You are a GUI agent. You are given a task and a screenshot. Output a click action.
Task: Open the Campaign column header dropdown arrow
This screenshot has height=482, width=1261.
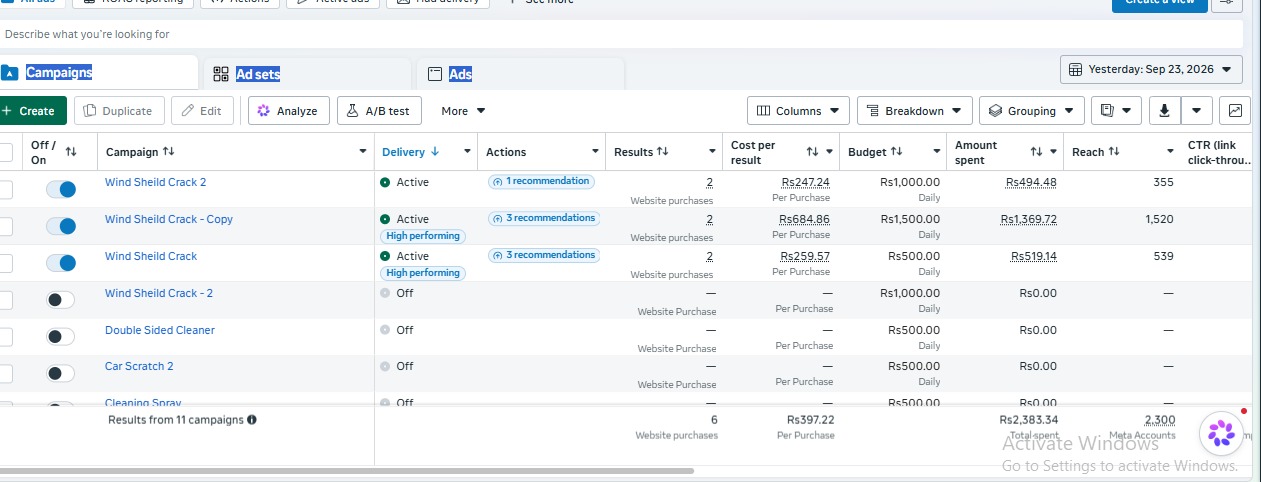pos(362,152)
